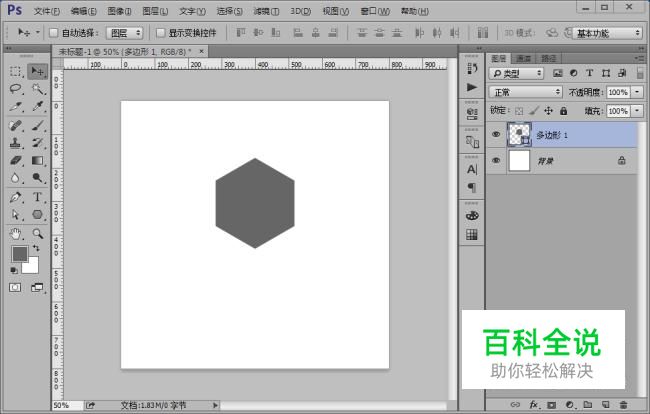Hide the 多边形 1 layer
This screenshot has width=650, height=414.
tap(496, 134)
